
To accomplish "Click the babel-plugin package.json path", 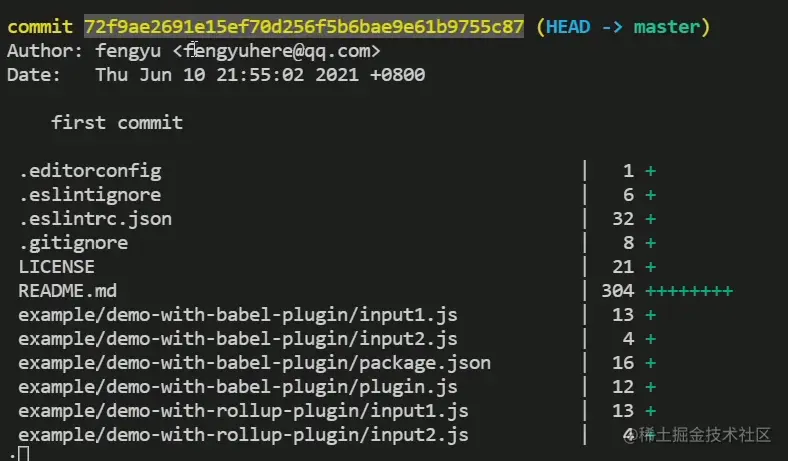I will point(254,363).
